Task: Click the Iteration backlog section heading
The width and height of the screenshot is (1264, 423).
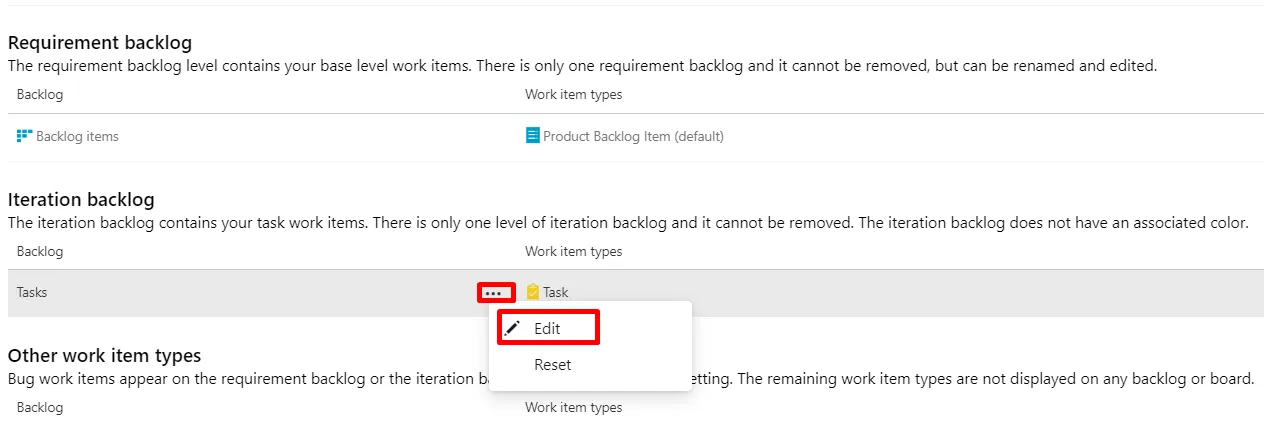Action: [81, 200]
